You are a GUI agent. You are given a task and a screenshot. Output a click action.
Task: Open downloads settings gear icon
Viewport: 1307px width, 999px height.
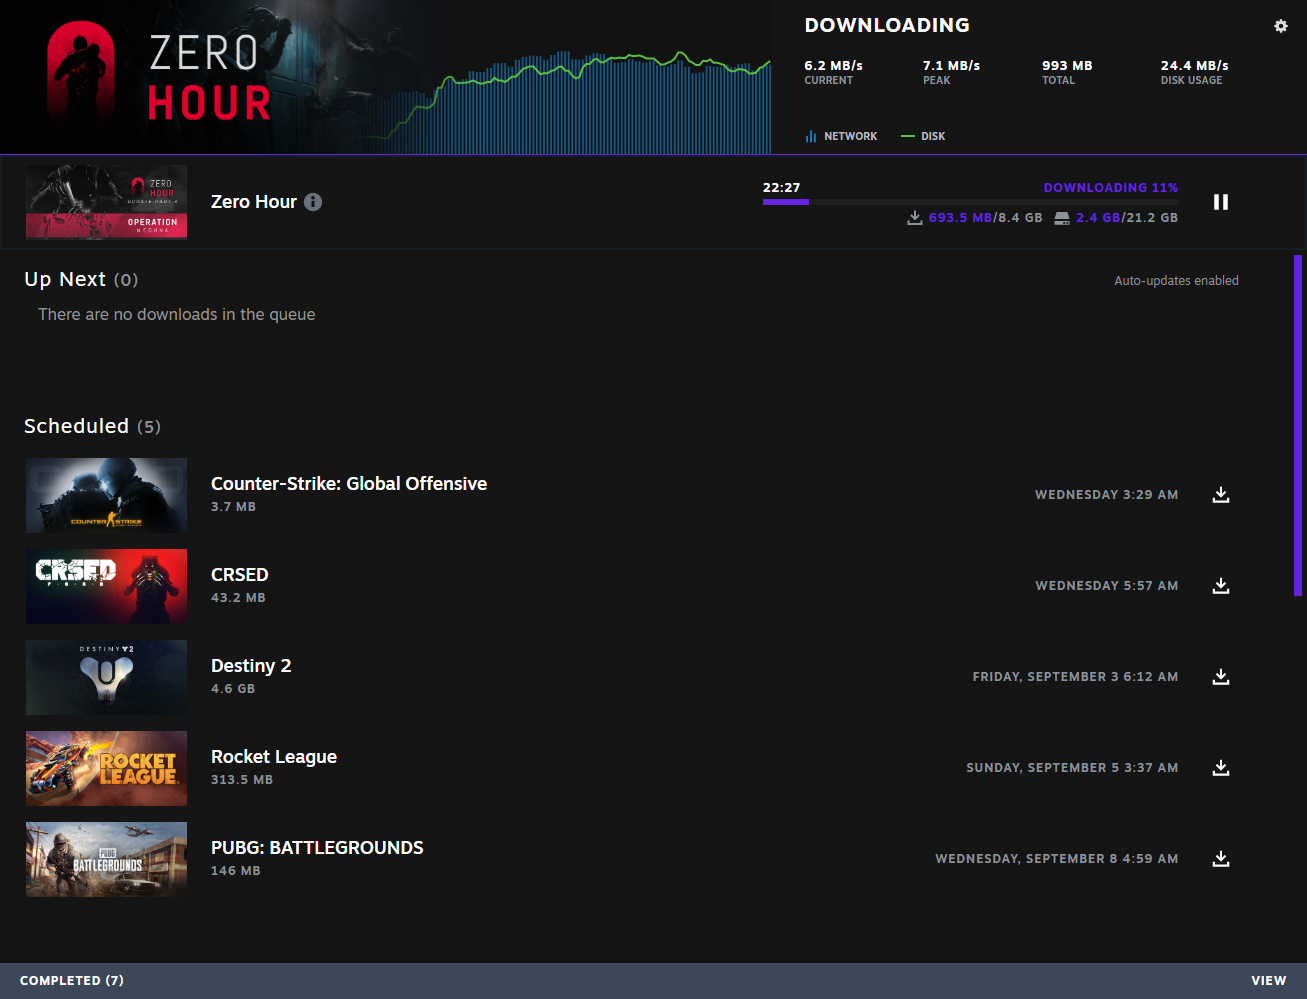point(1281,26)
